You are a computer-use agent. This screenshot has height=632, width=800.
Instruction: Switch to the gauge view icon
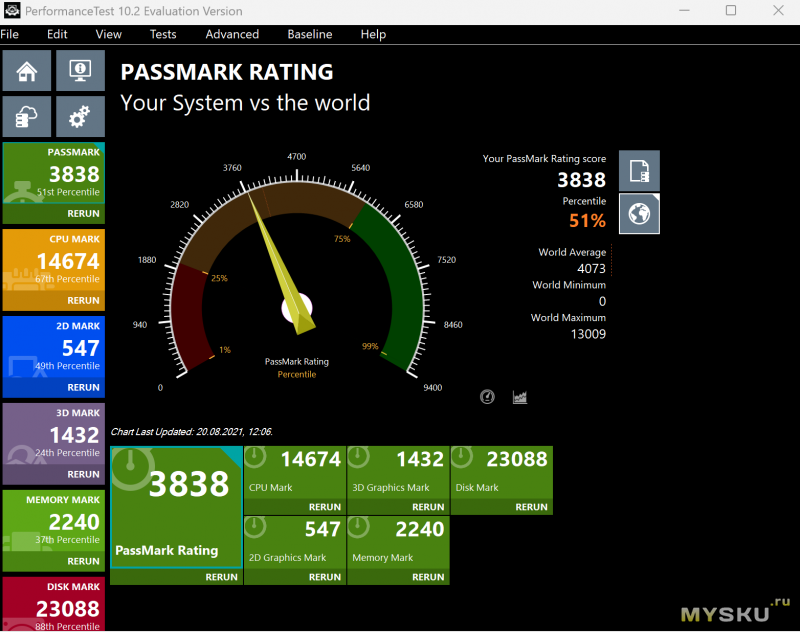[x=487, y=397]
